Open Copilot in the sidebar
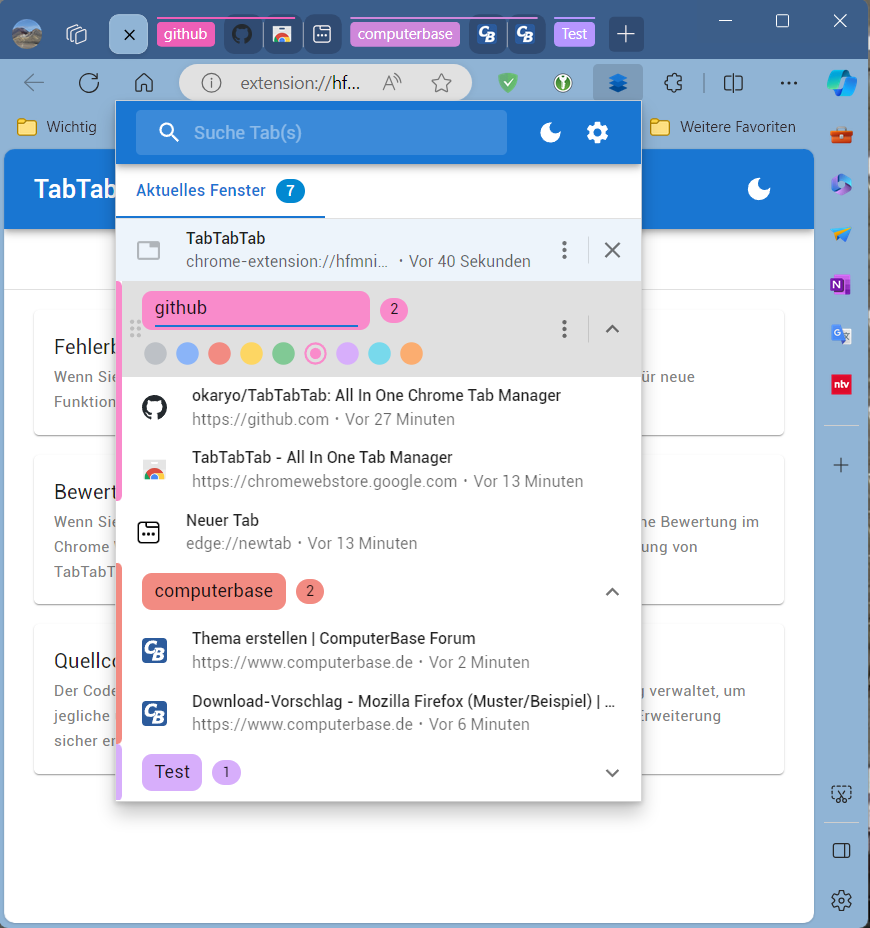Image resolution: width=870 pixels, height=928 pixels. tap(842, 83)
